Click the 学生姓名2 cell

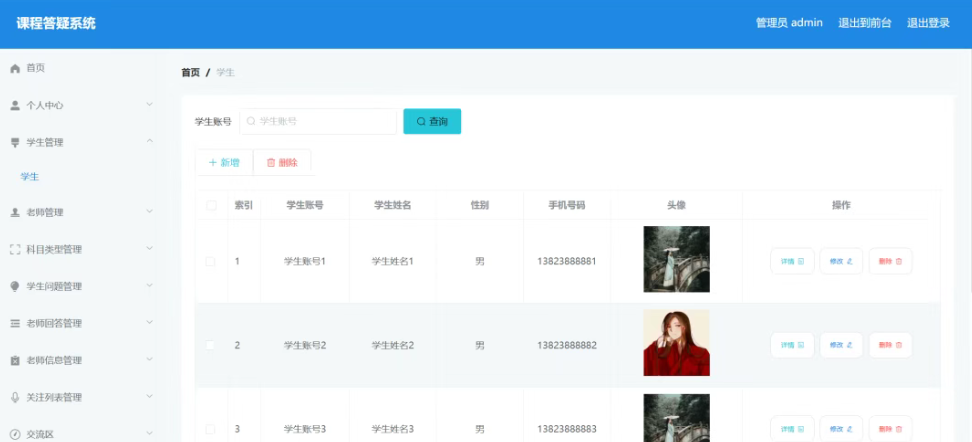392,345
